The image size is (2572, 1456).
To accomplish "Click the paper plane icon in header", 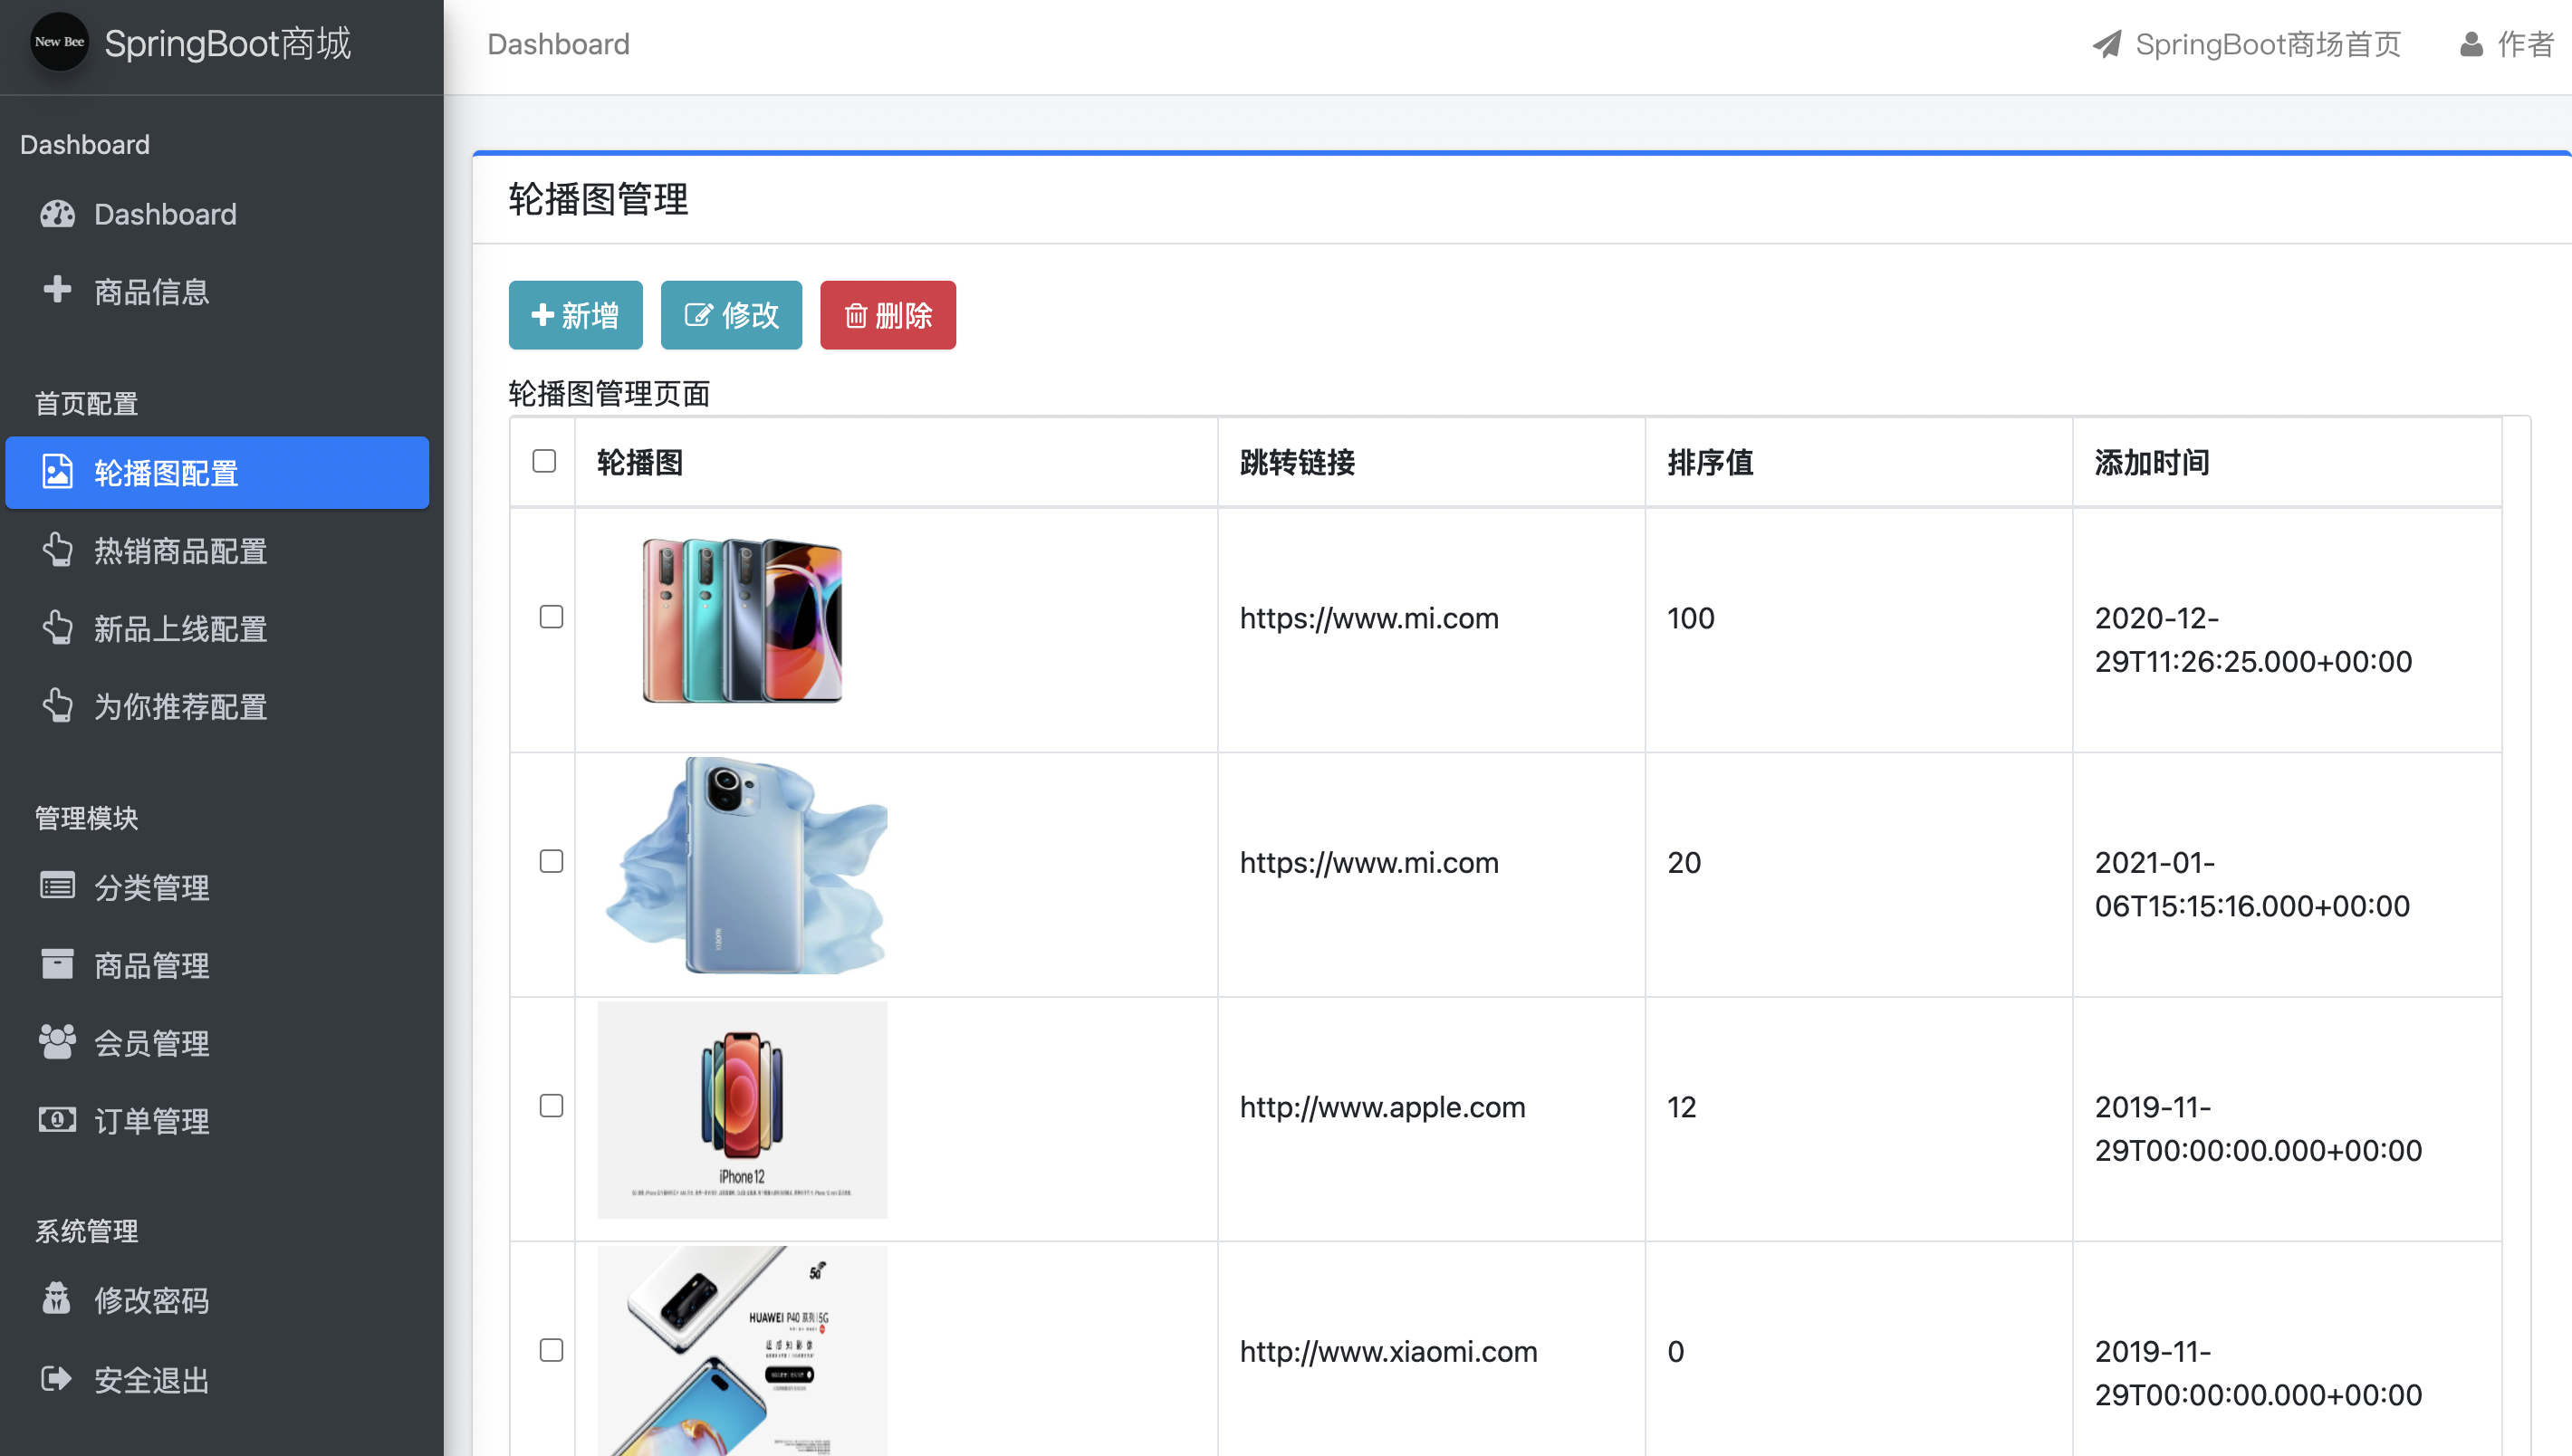I will tap(2107, 44).
